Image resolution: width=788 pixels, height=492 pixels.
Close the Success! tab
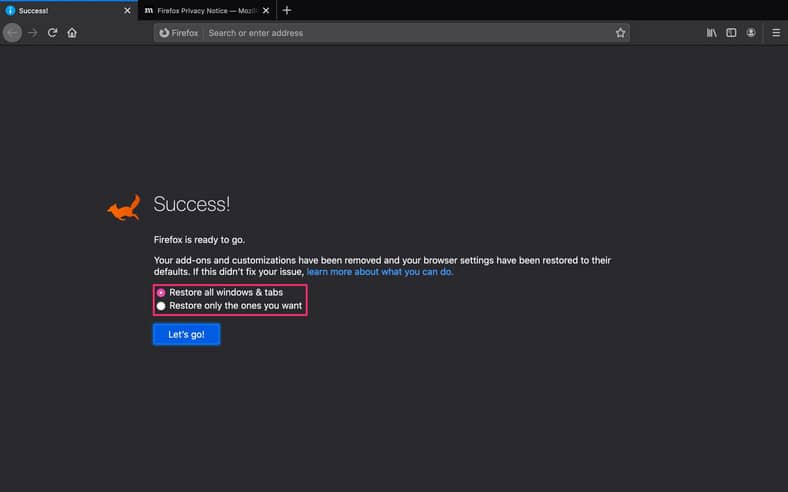pos(127,11)
